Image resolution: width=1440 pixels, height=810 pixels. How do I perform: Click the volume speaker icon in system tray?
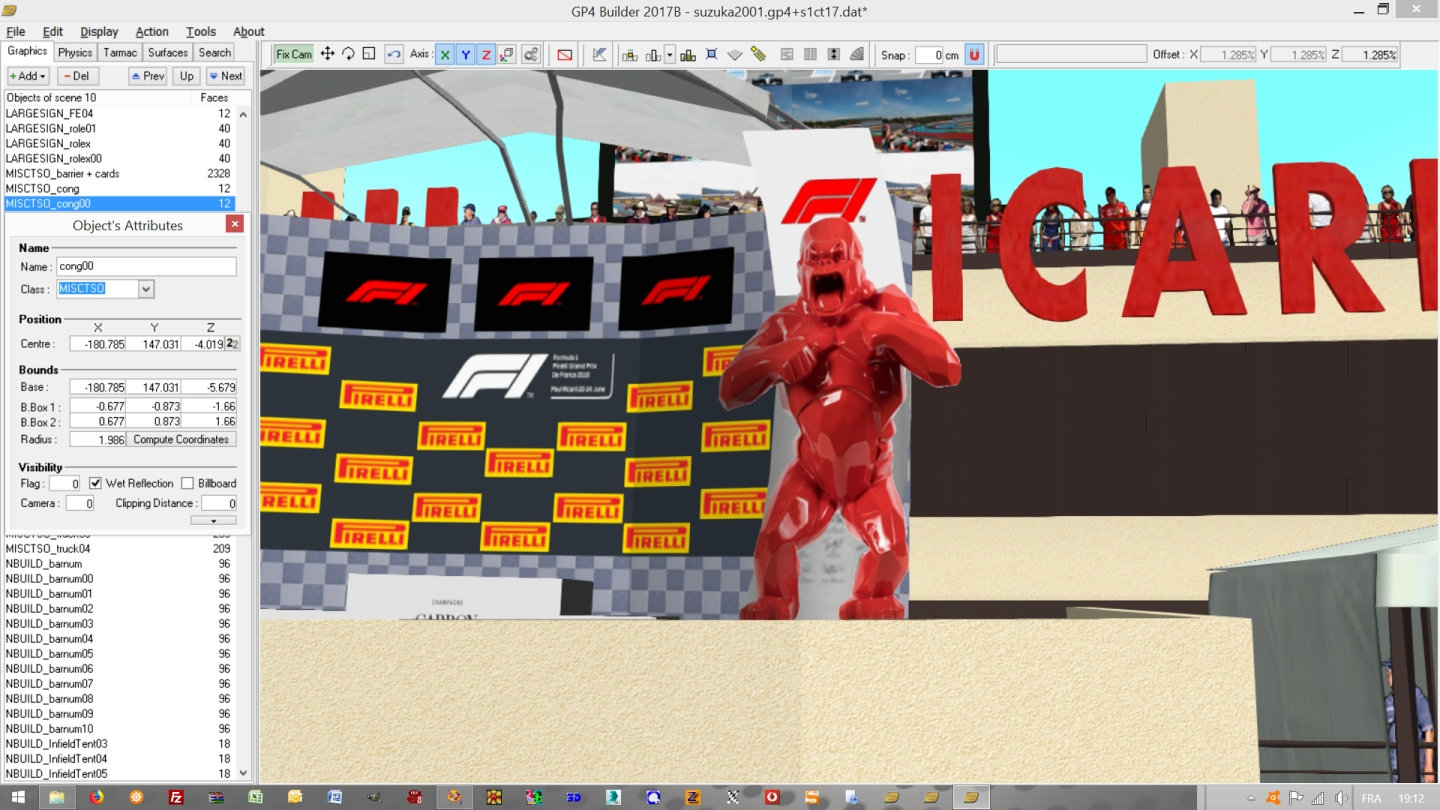tap(1341, 798)
